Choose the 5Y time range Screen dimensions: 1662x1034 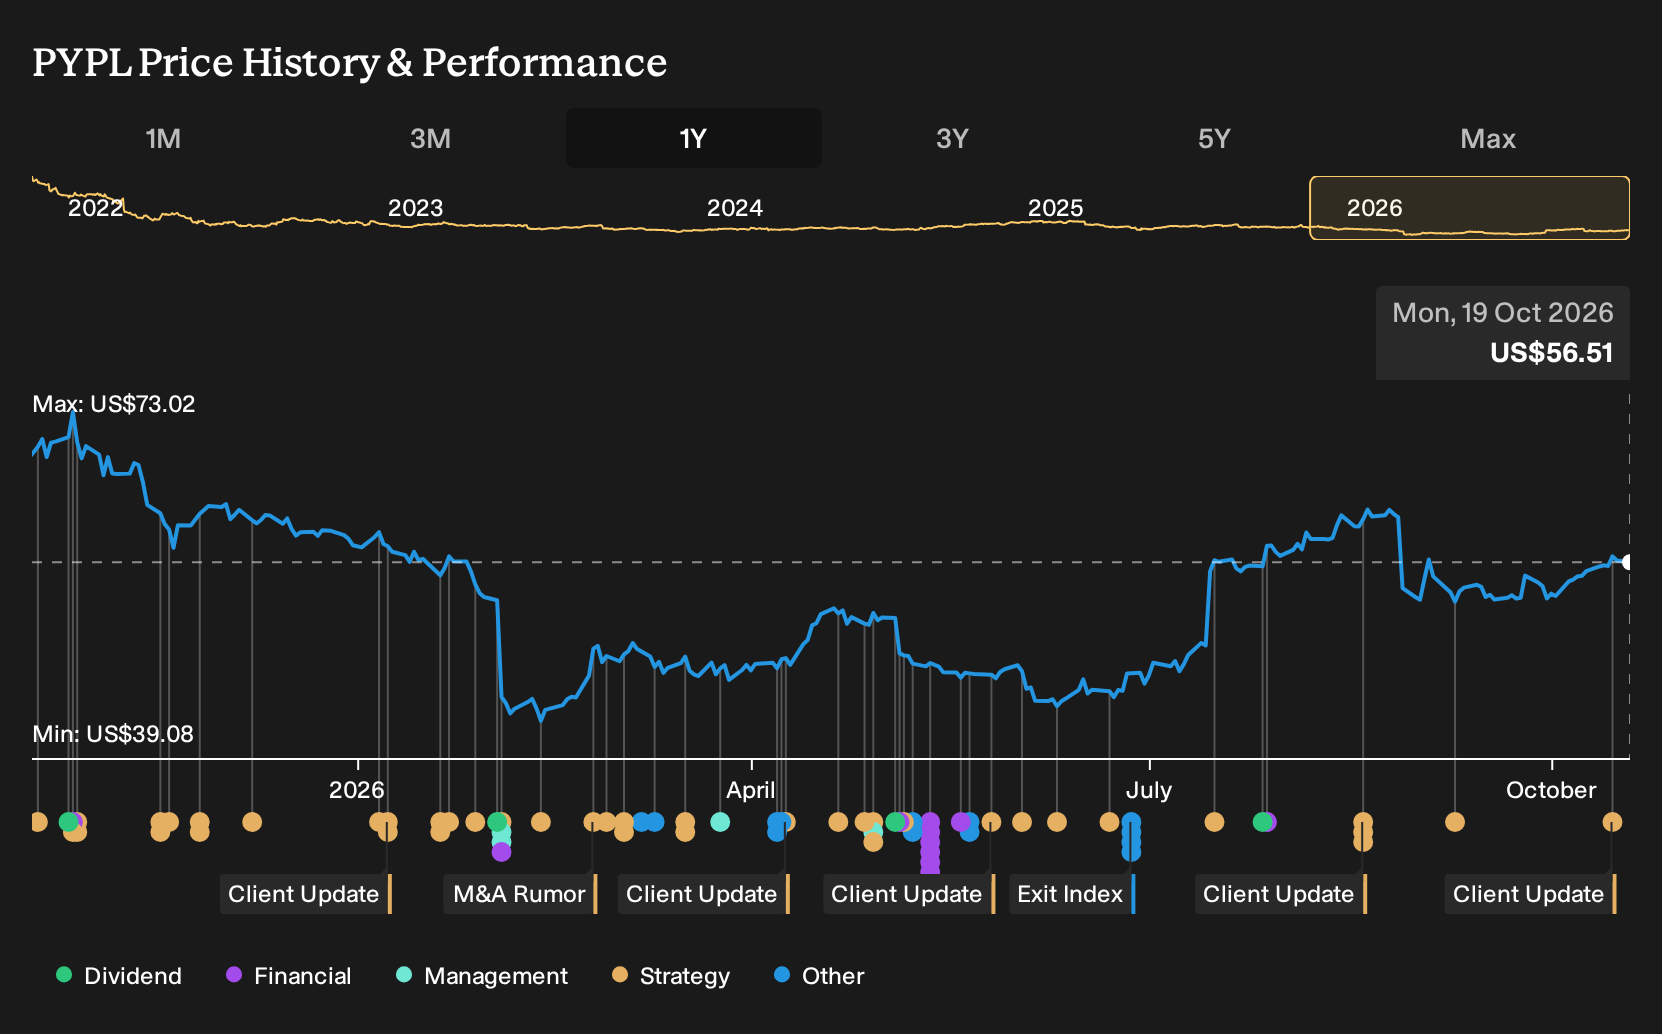point(1214,138)
